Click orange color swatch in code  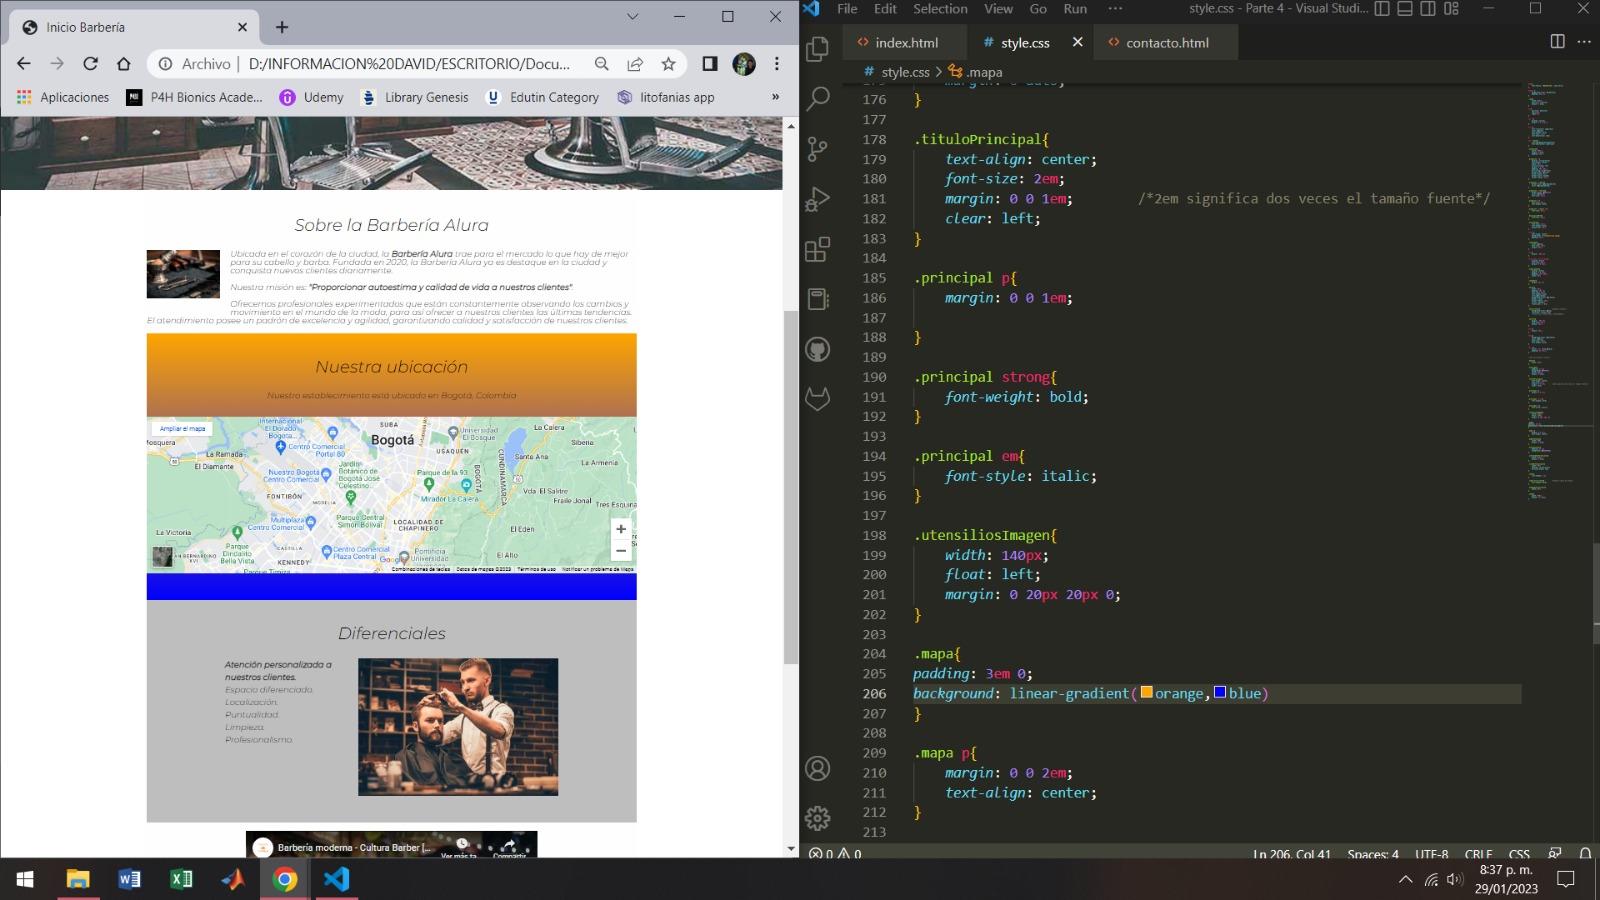click(x=1146, y=692)
